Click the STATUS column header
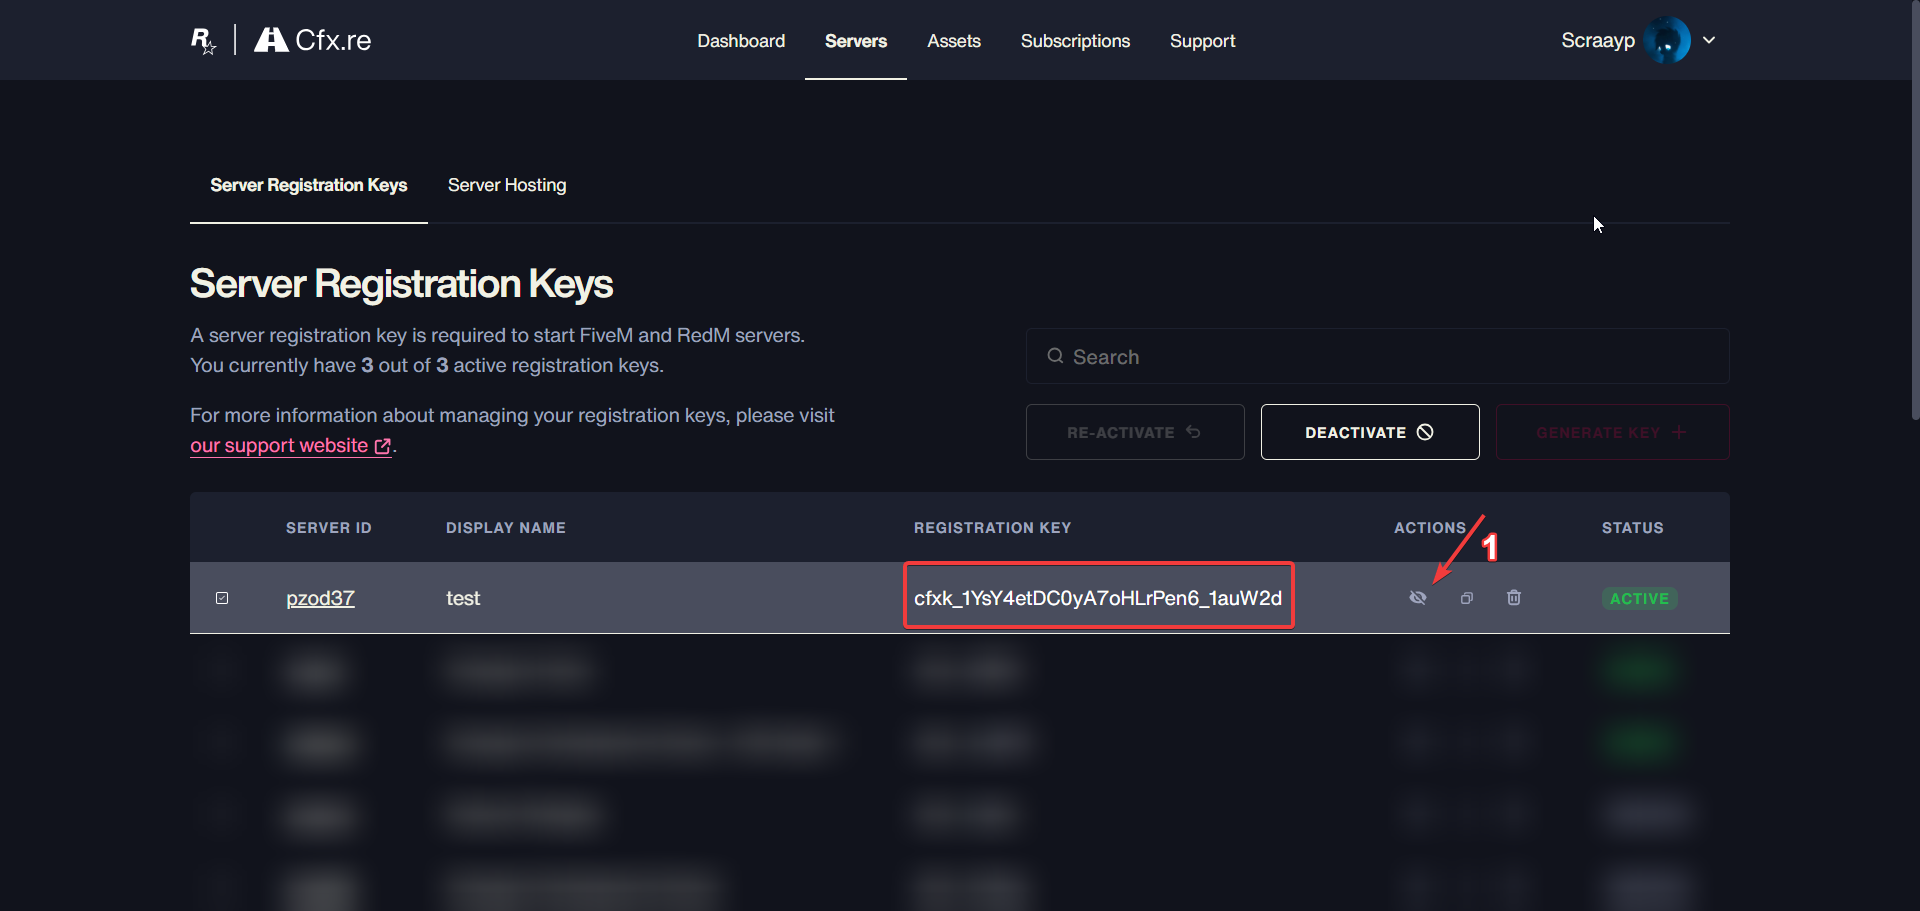Viewport: 1920px width, 911px height. coord(1632,528)
